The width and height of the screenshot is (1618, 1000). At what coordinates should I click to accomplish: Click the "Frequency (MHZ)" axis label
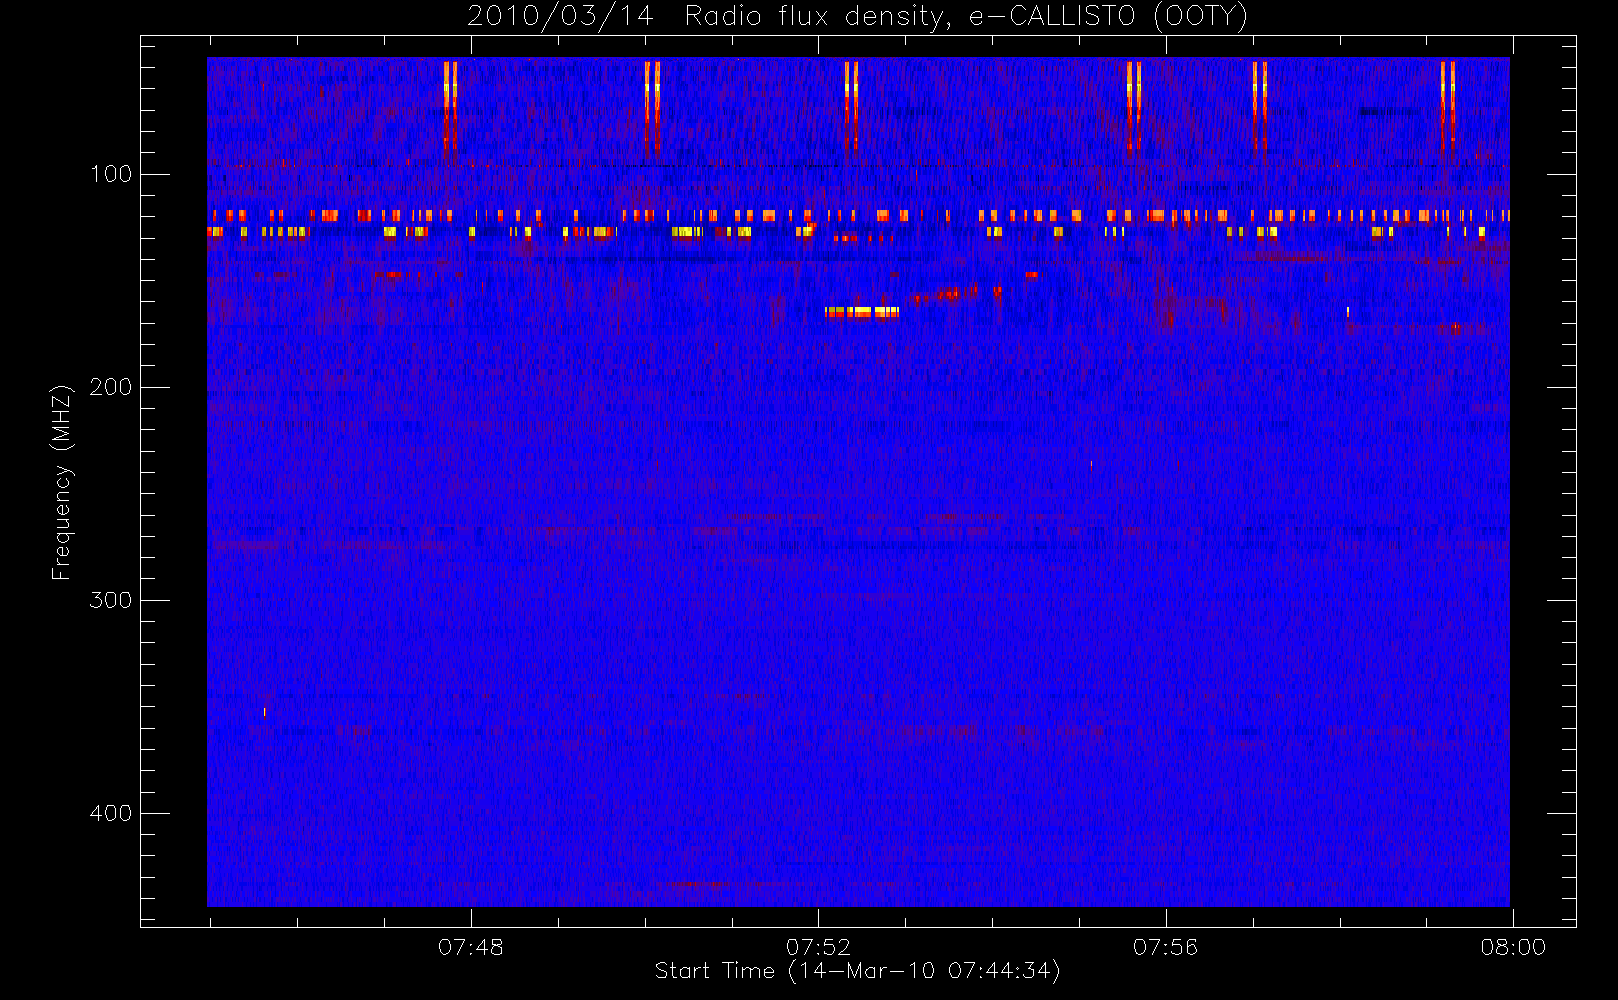[x=62, y=482]
